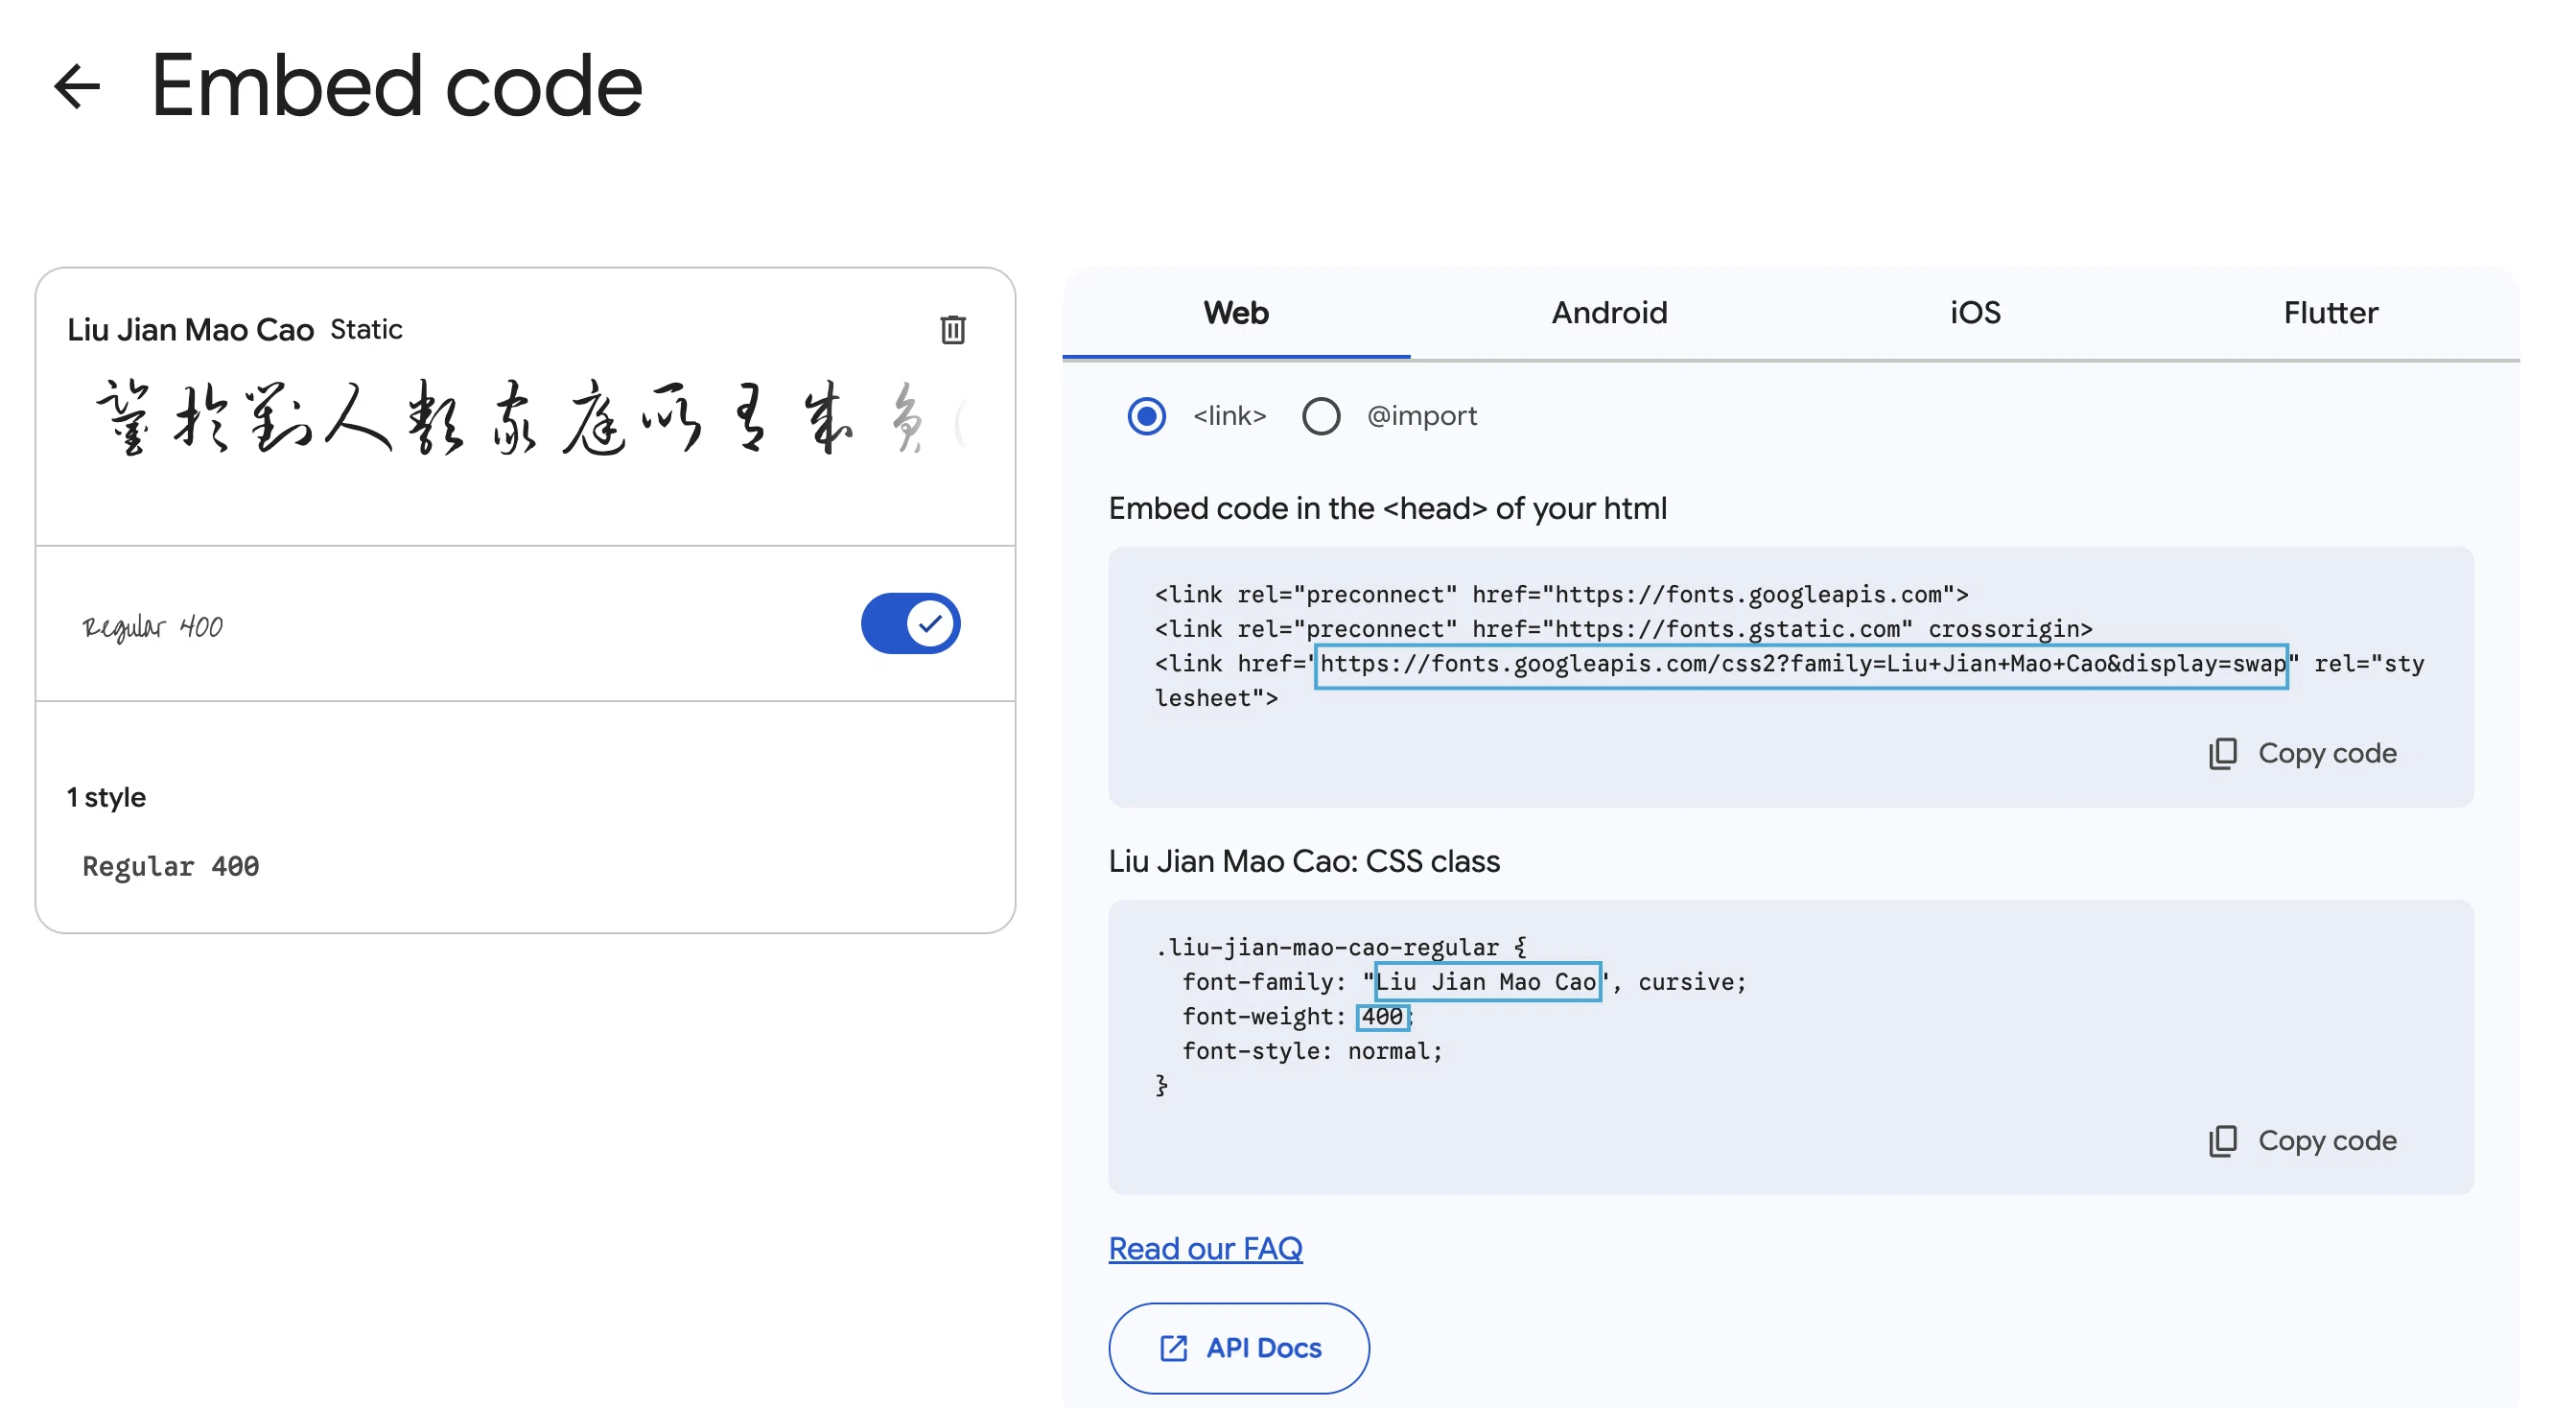Click the handwritten Regular 400 style sample
This screenshot has height=1408, width=2576.
(152, 627)
